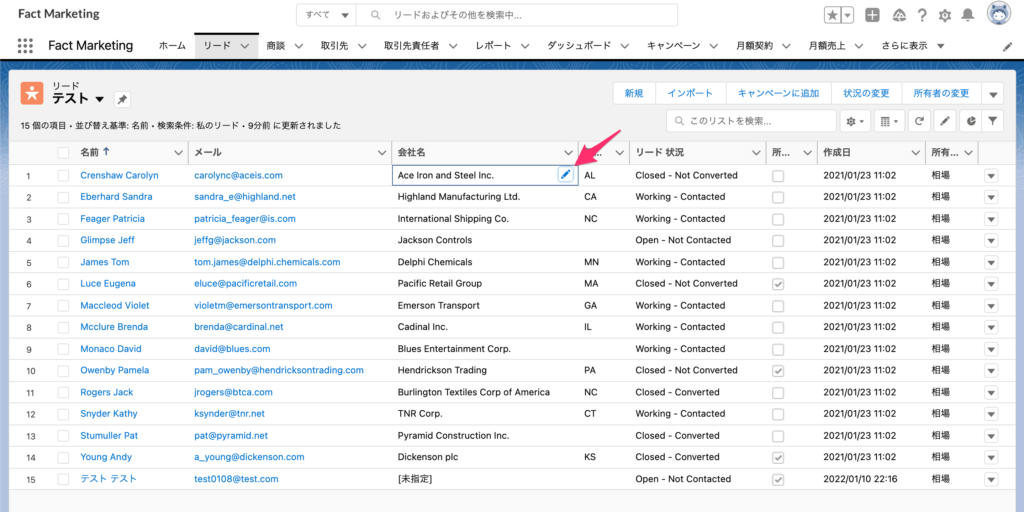This screenshot has height=512, width=1024.
Task: Open the App Launcher grid icon
Action: (26, 46)
